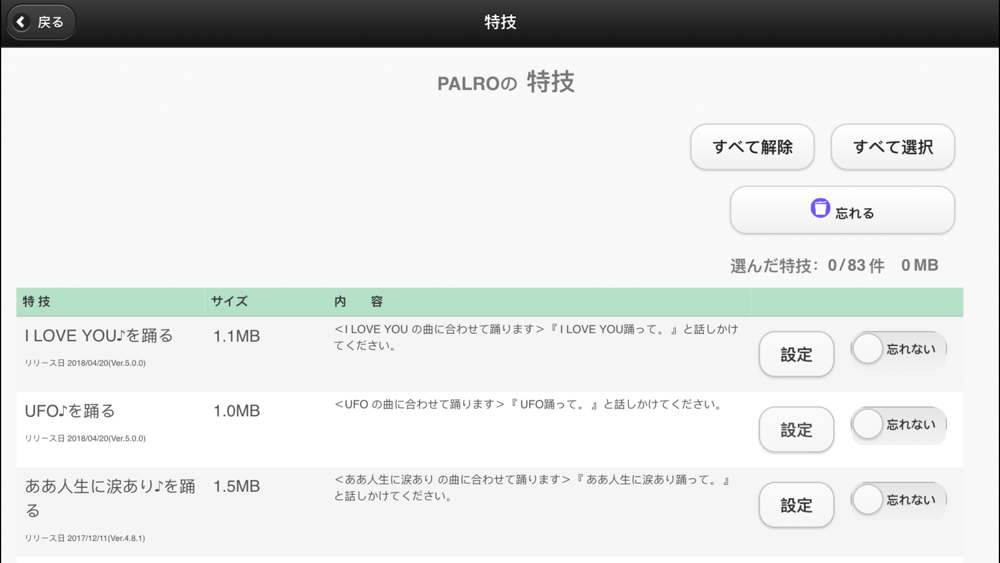Click the 忘れる button
Viewport: 1000px width, 563px height.
coord(842,210)
